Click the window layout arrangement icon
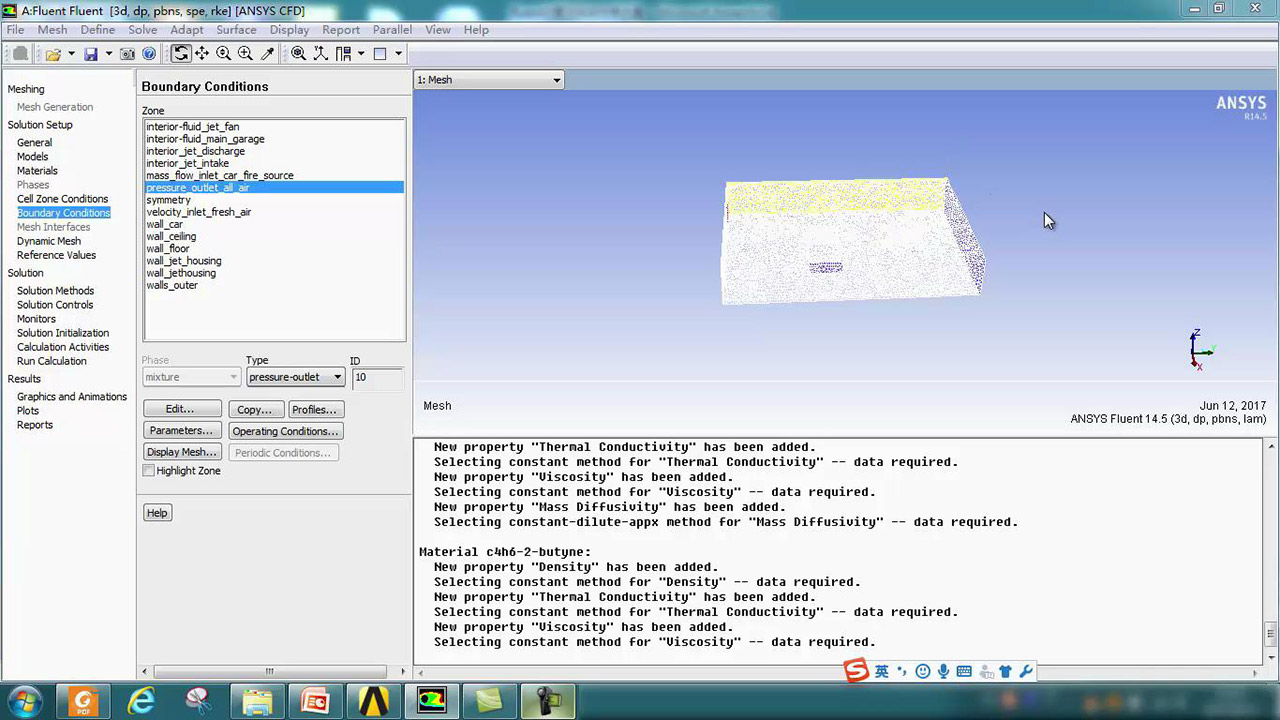The height and width of the screenshot is (720, 1280). 343,54
